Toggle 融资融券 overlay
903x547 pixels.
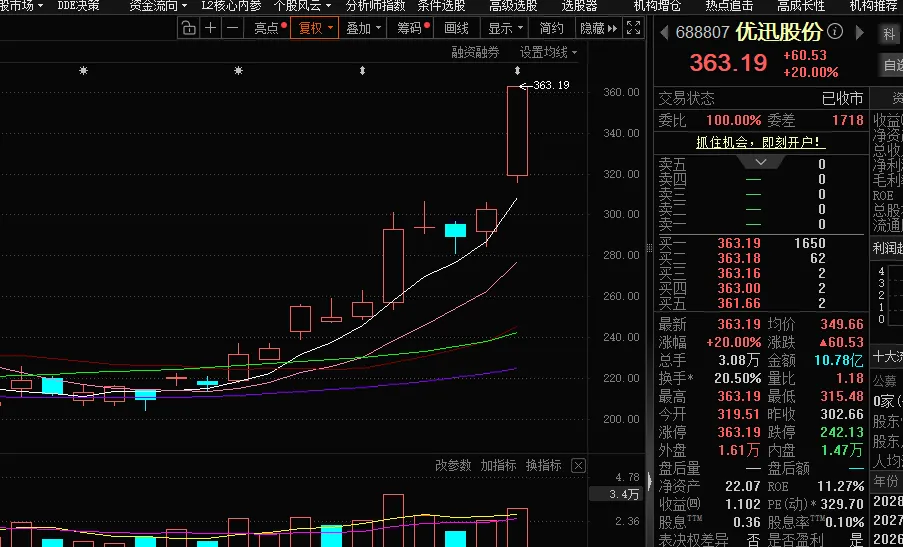(x=475, y=52)
